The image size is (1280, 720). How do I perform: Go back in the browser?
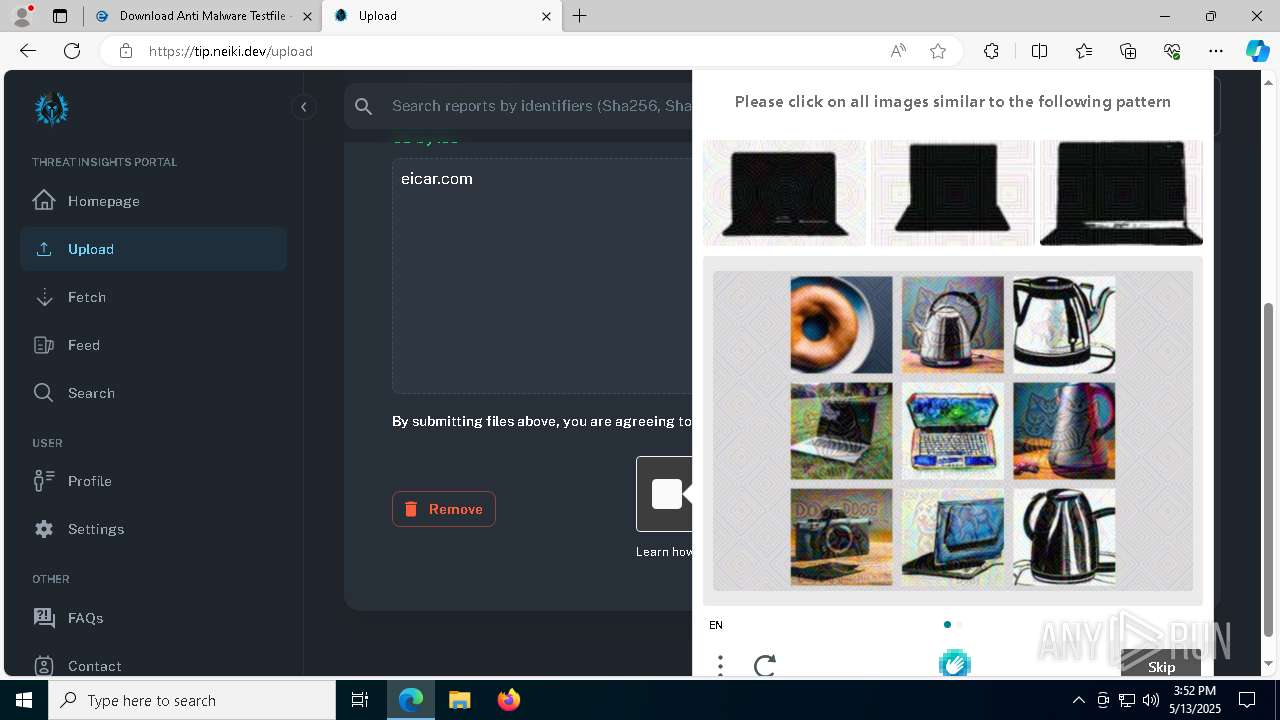pos(28,51)
